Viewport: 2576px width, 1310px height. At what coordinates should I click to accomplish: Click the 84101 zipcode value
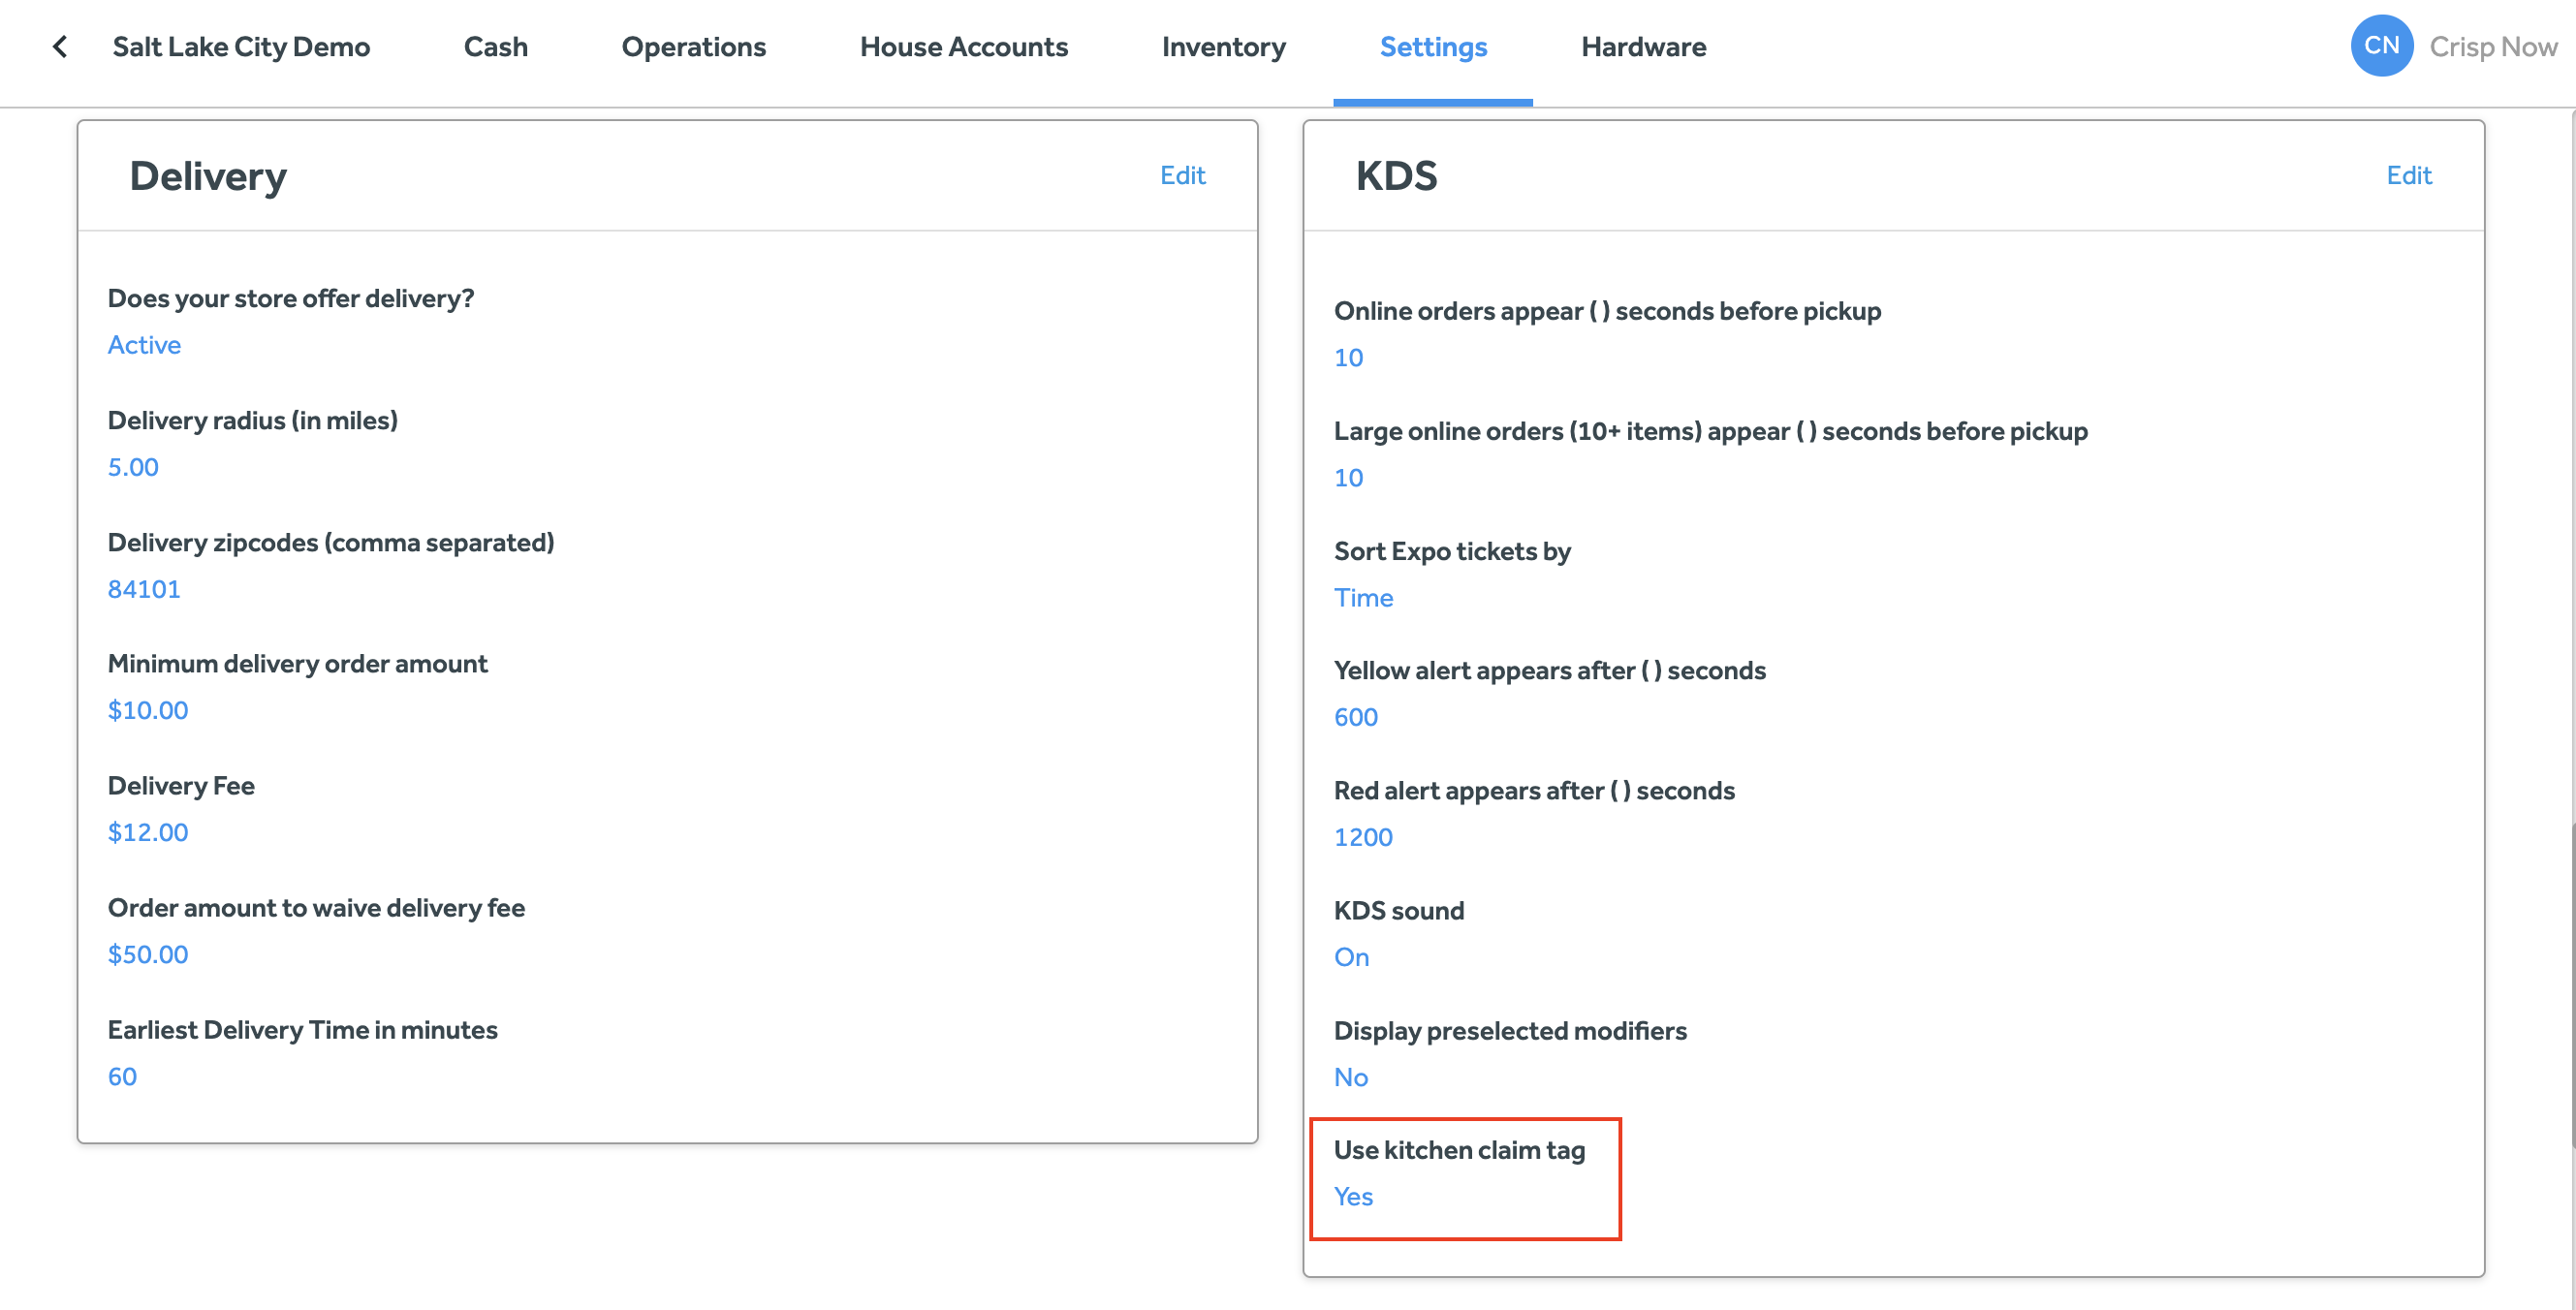tap(144, 589)
